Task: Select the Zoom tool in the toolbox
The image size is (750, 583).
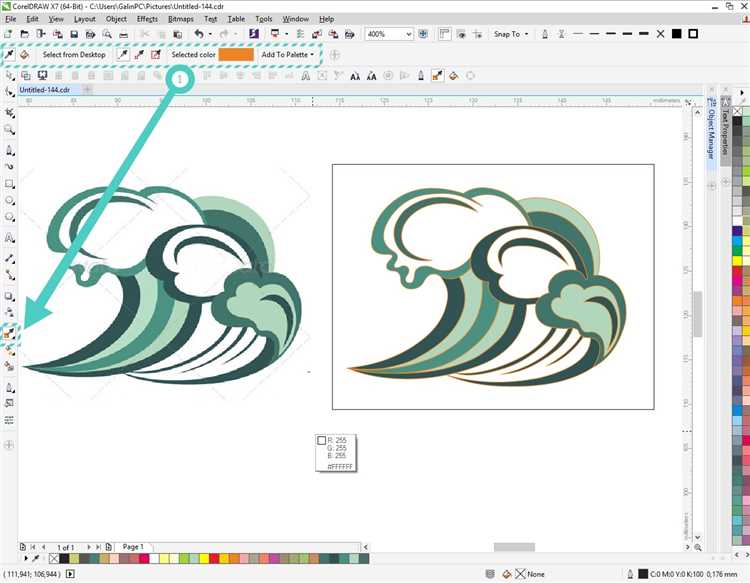Action: coord(9,129)
